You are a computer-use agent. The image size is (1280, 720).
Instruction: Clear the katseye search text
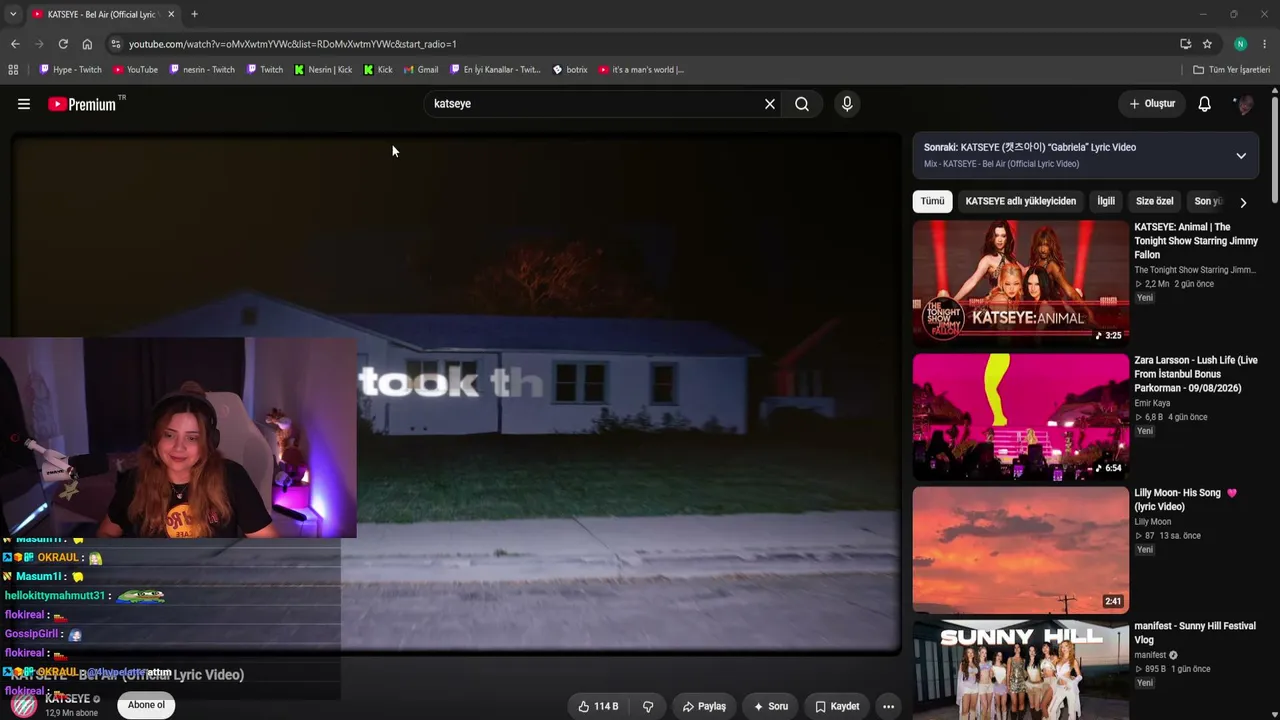[770, 104]
